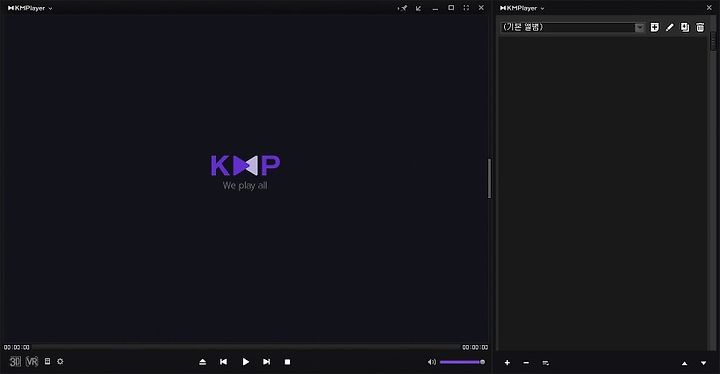Rename album with pencil icon
Screen dimensions: 720x374
[x=669, y=28]
